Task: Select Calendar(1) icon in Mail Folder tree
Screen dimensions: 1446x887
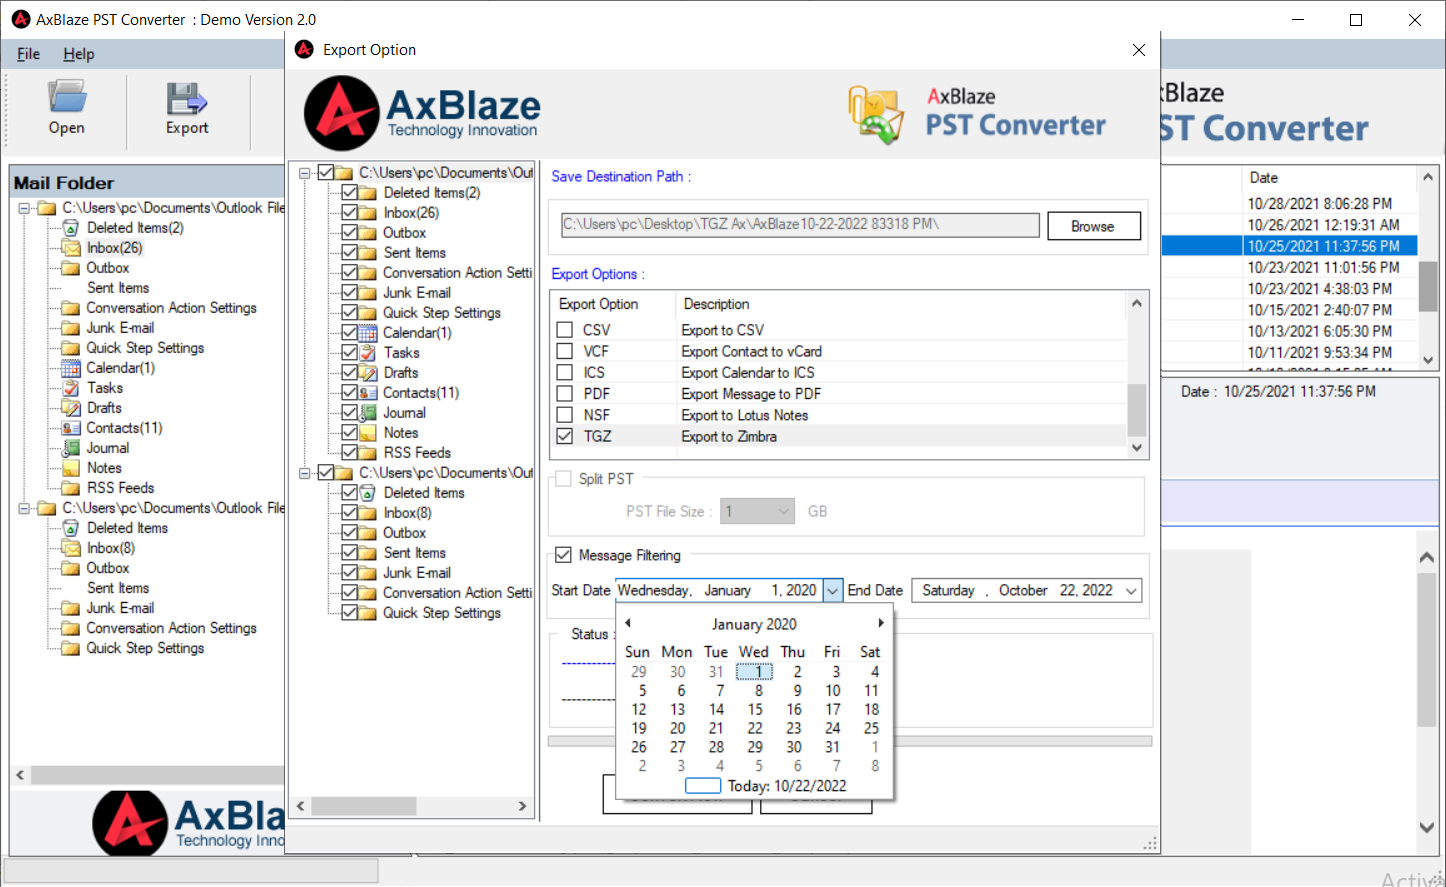Action: [71, 368]
